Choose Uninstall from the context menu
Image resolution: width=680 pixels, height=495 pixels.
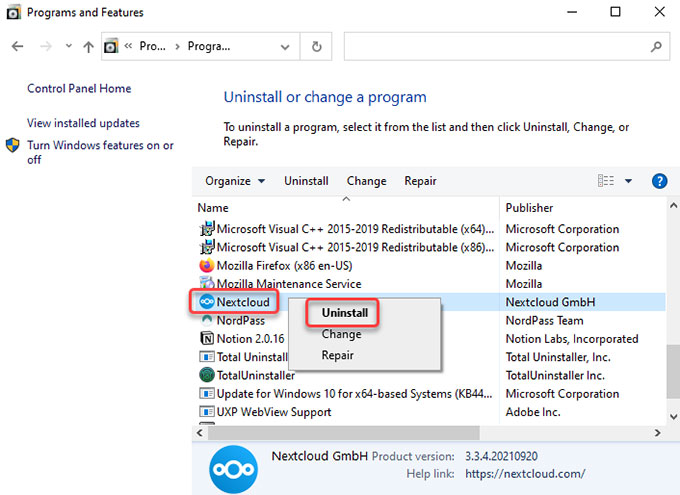coord(345,313)
